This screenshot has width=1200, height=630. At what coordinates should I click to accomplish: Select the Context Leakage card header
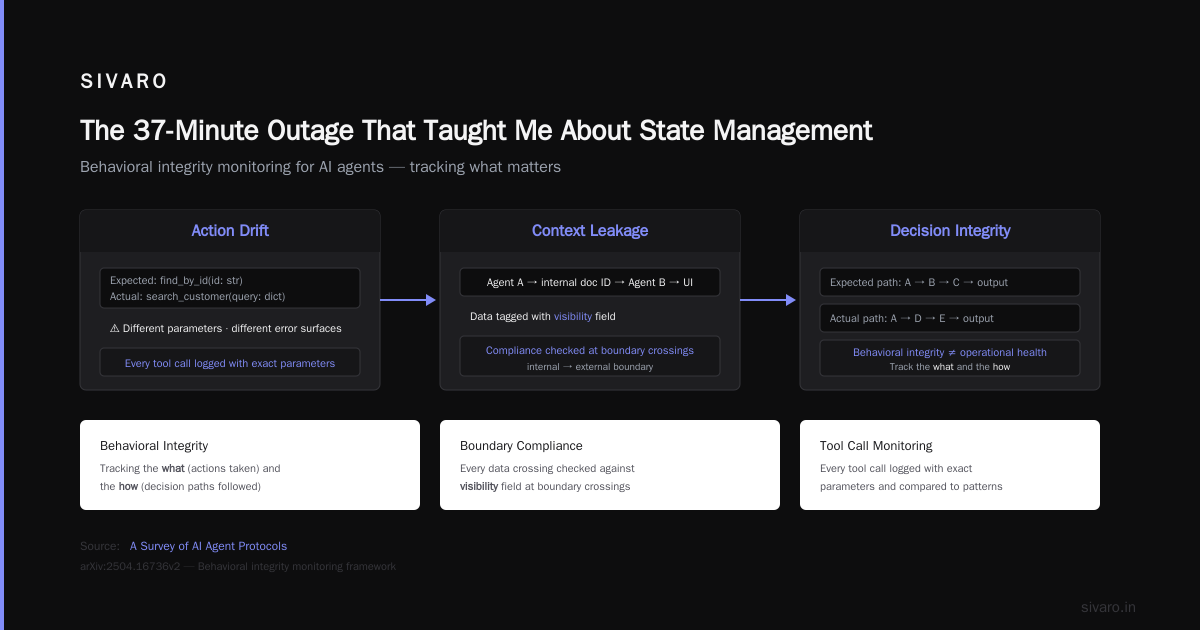(x=590, y=231)
